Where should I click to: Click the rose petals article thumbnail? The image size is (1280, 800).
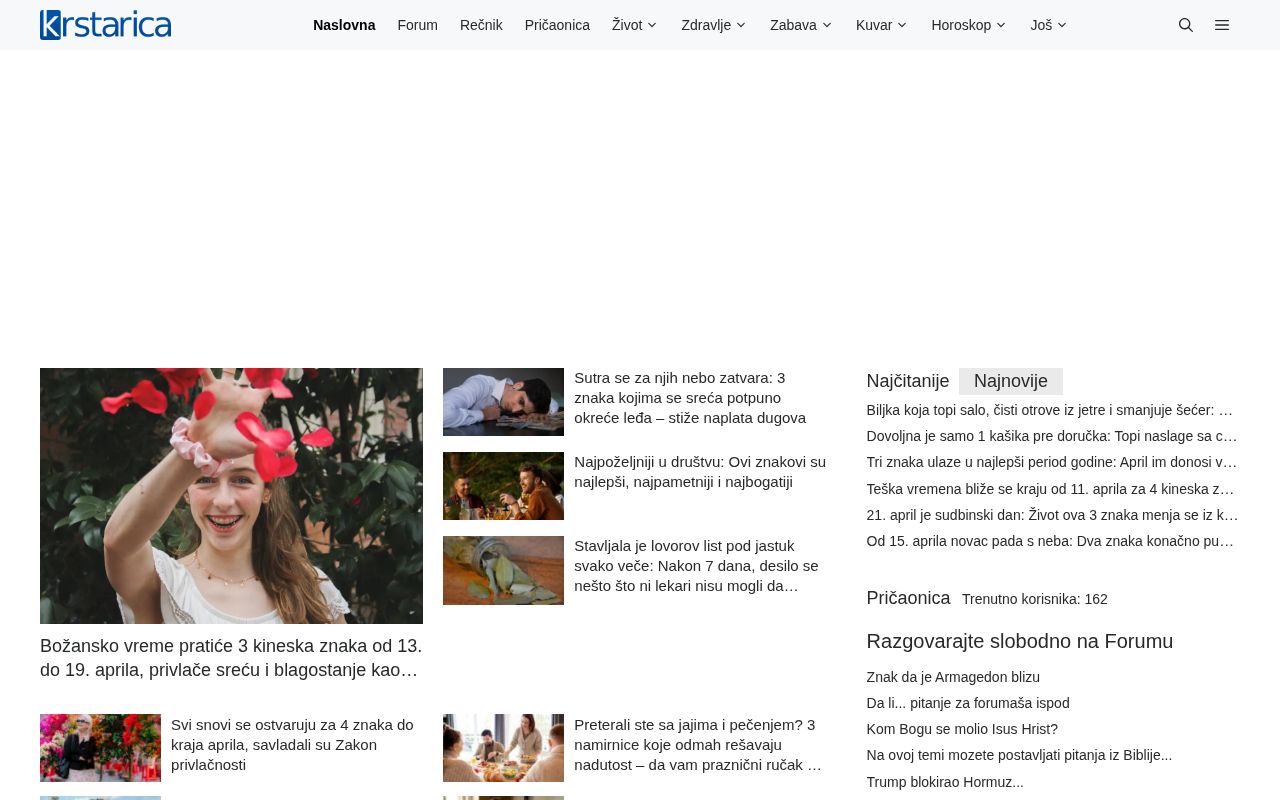coord(231,496)
